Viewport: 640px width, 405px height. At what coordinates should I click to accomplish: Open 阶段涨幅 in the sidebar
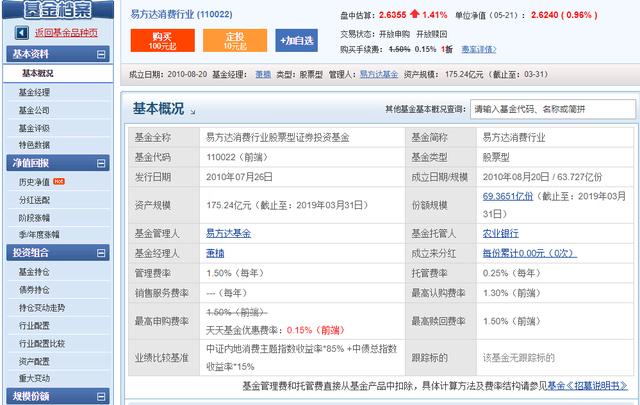click(34, 218)
